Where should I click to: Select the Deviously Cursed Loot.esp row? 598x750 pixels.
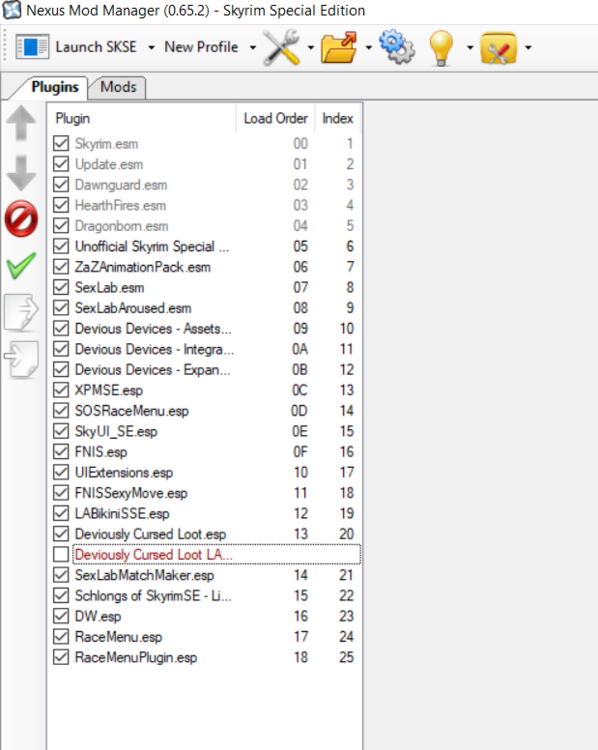pyautogui.click(x=205, y=534)
